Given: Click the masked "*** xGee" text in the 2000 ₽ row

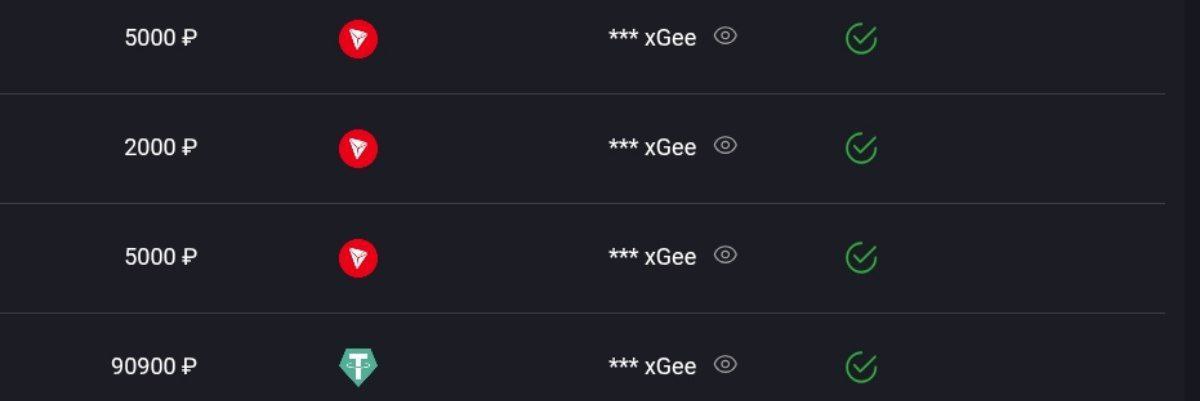Looking at the screenshot, I should 652,148.
